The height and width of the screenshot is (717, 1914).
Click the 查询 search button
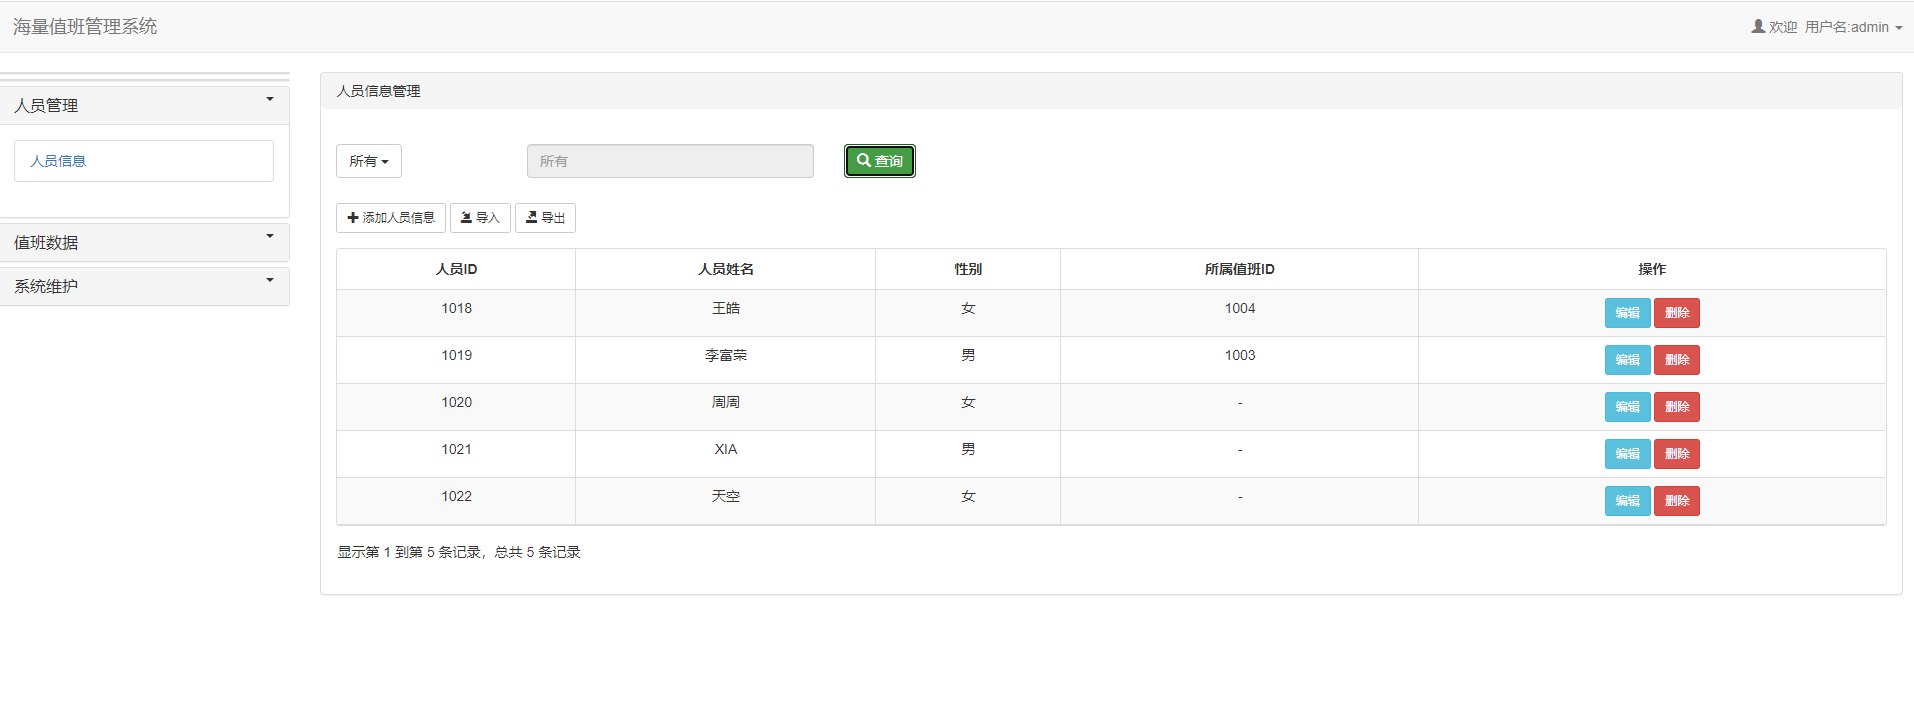click(880, 161)
